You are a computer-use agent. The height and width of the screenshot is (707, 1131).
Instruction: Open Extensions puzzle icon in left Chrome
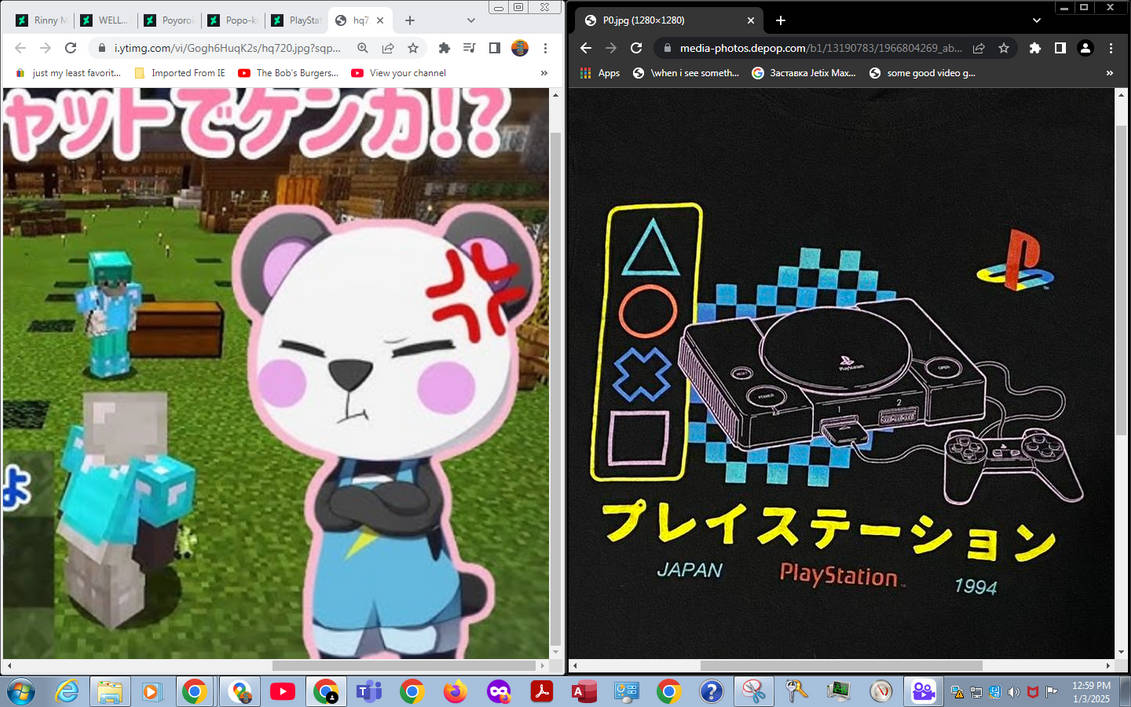444,48
